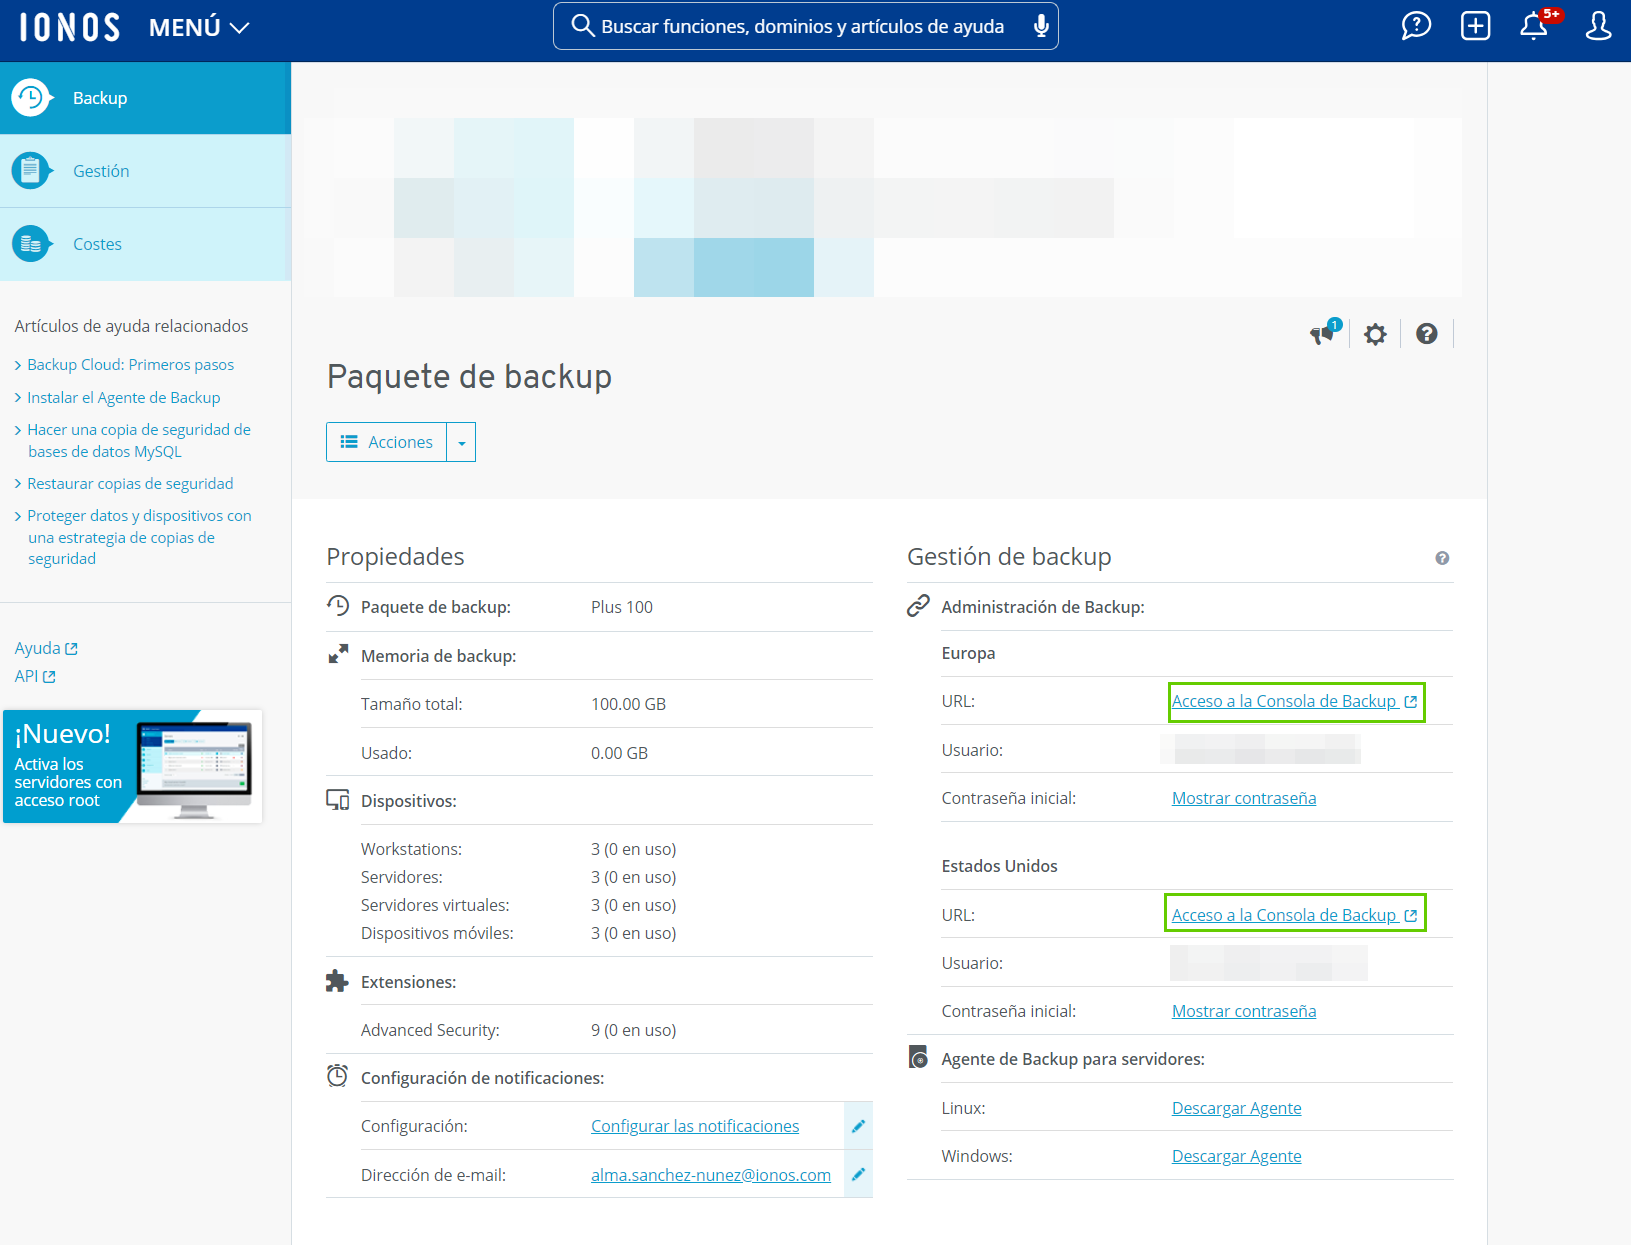This screenshot has width=1631, height=1245.
Task: Click the IONOS logo
Action: 70,27
